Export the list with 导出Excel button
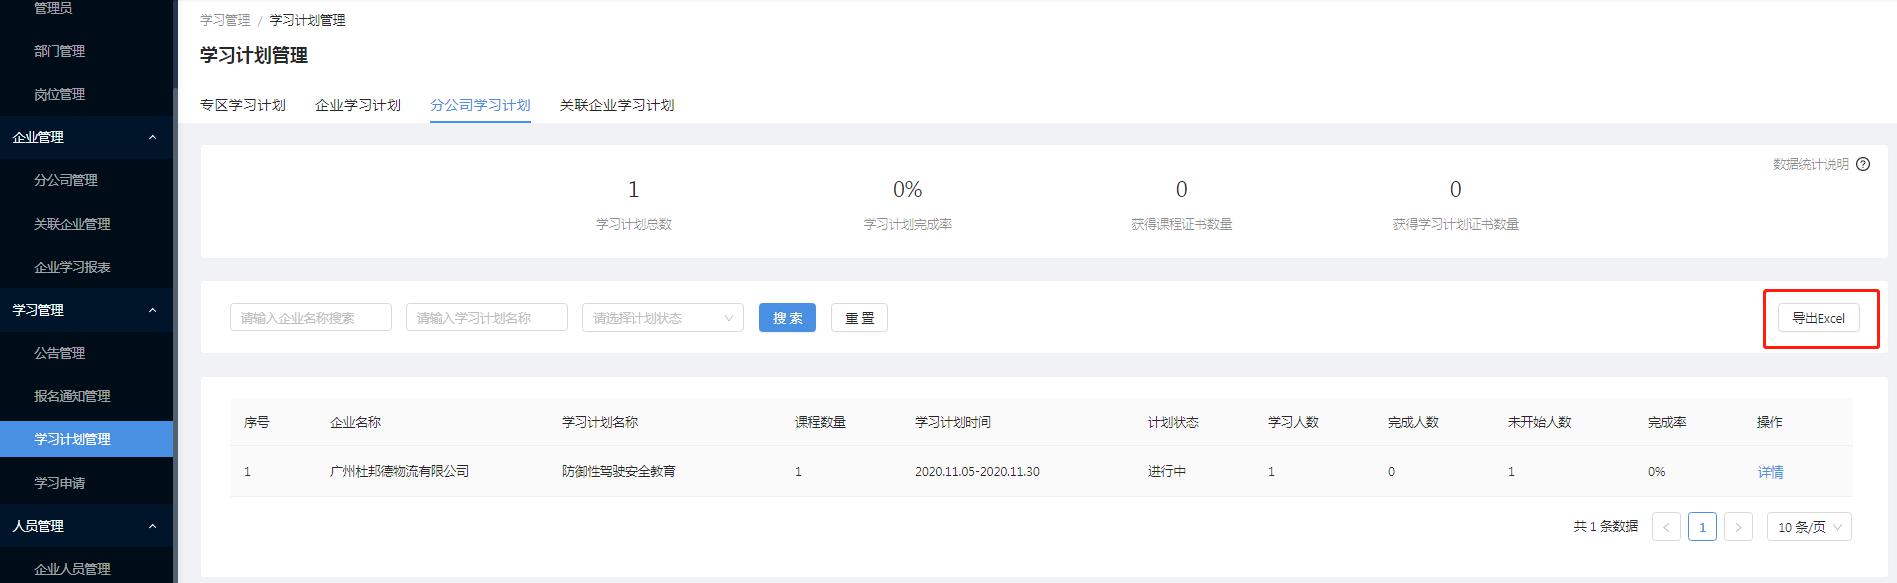Screen dimensions: 1897x583 click(x=1818, y=318)
